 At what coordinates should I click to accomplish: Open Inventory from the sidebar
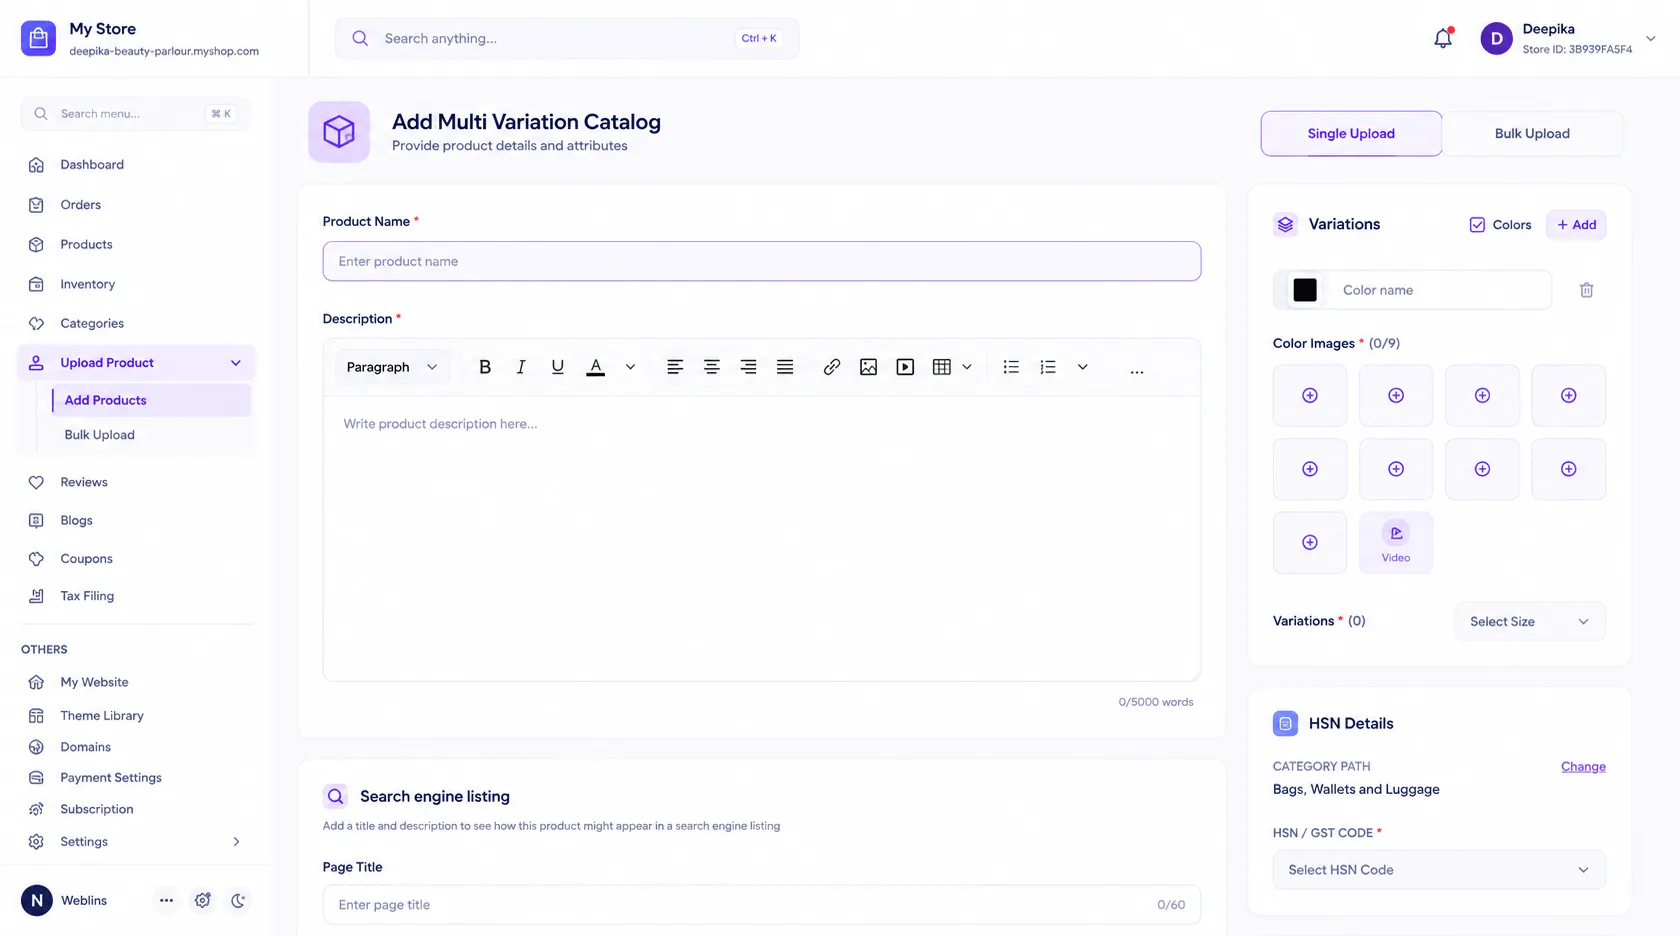pos(87,284)
